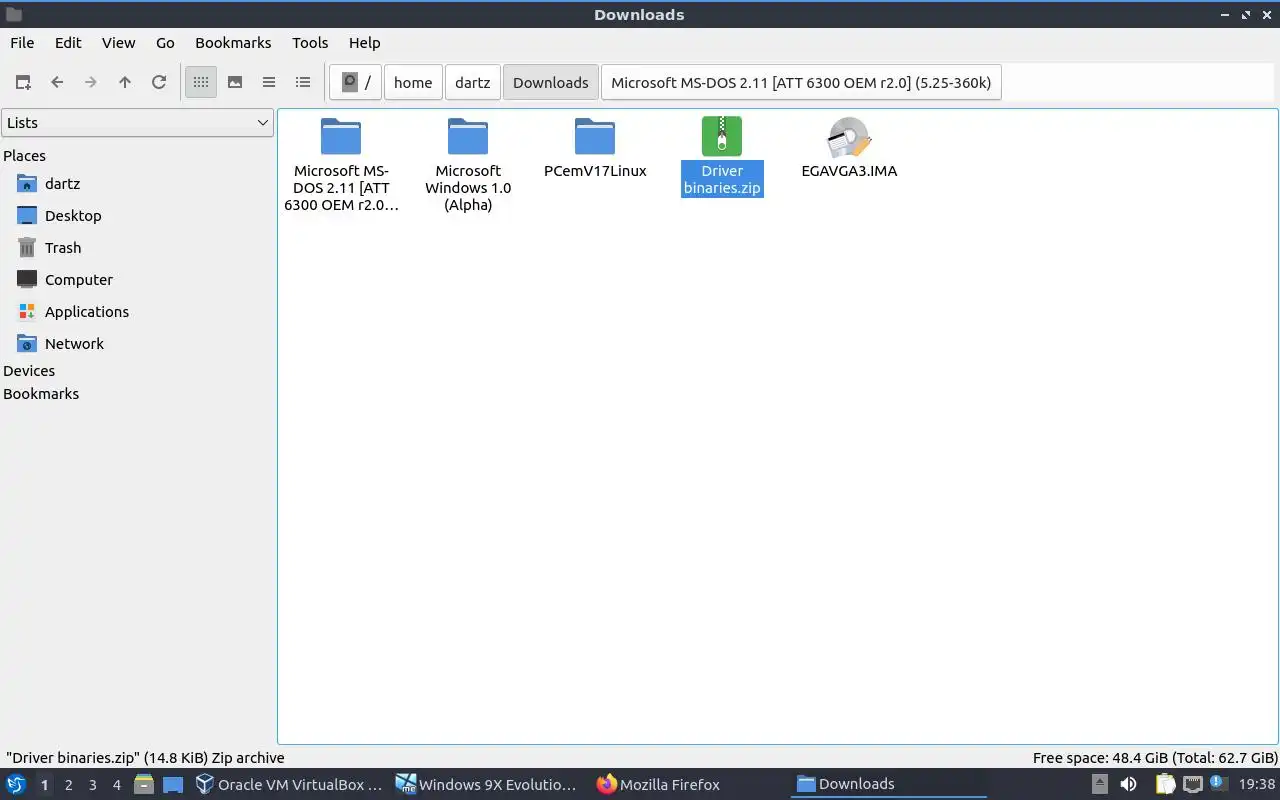Open removable media eject tray icon
1280x800 pixels.
pos(1099,785)
